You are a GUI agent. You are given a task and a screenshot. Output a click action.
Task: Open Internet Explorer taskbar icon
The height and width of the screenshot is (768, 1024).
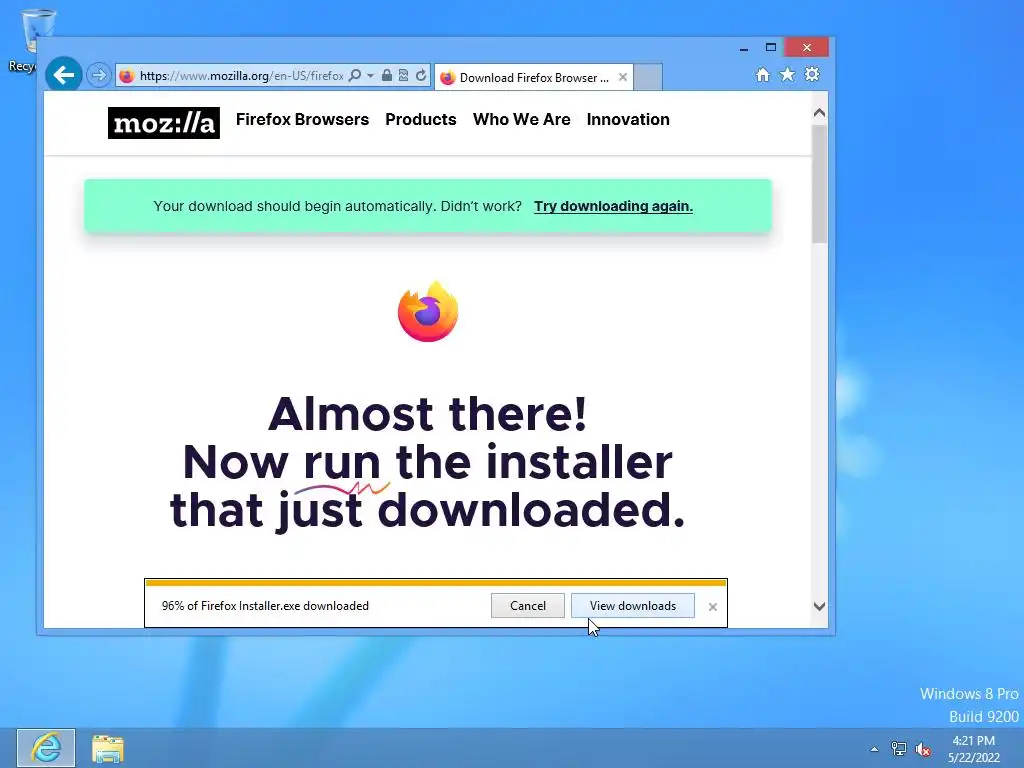(x=46, y=748)
